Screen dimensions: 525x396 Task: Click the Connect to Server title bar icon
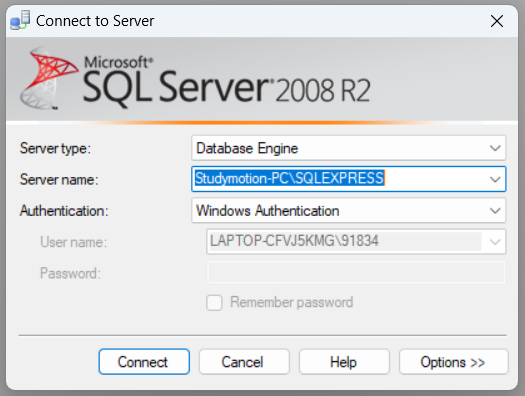[20, 20]
